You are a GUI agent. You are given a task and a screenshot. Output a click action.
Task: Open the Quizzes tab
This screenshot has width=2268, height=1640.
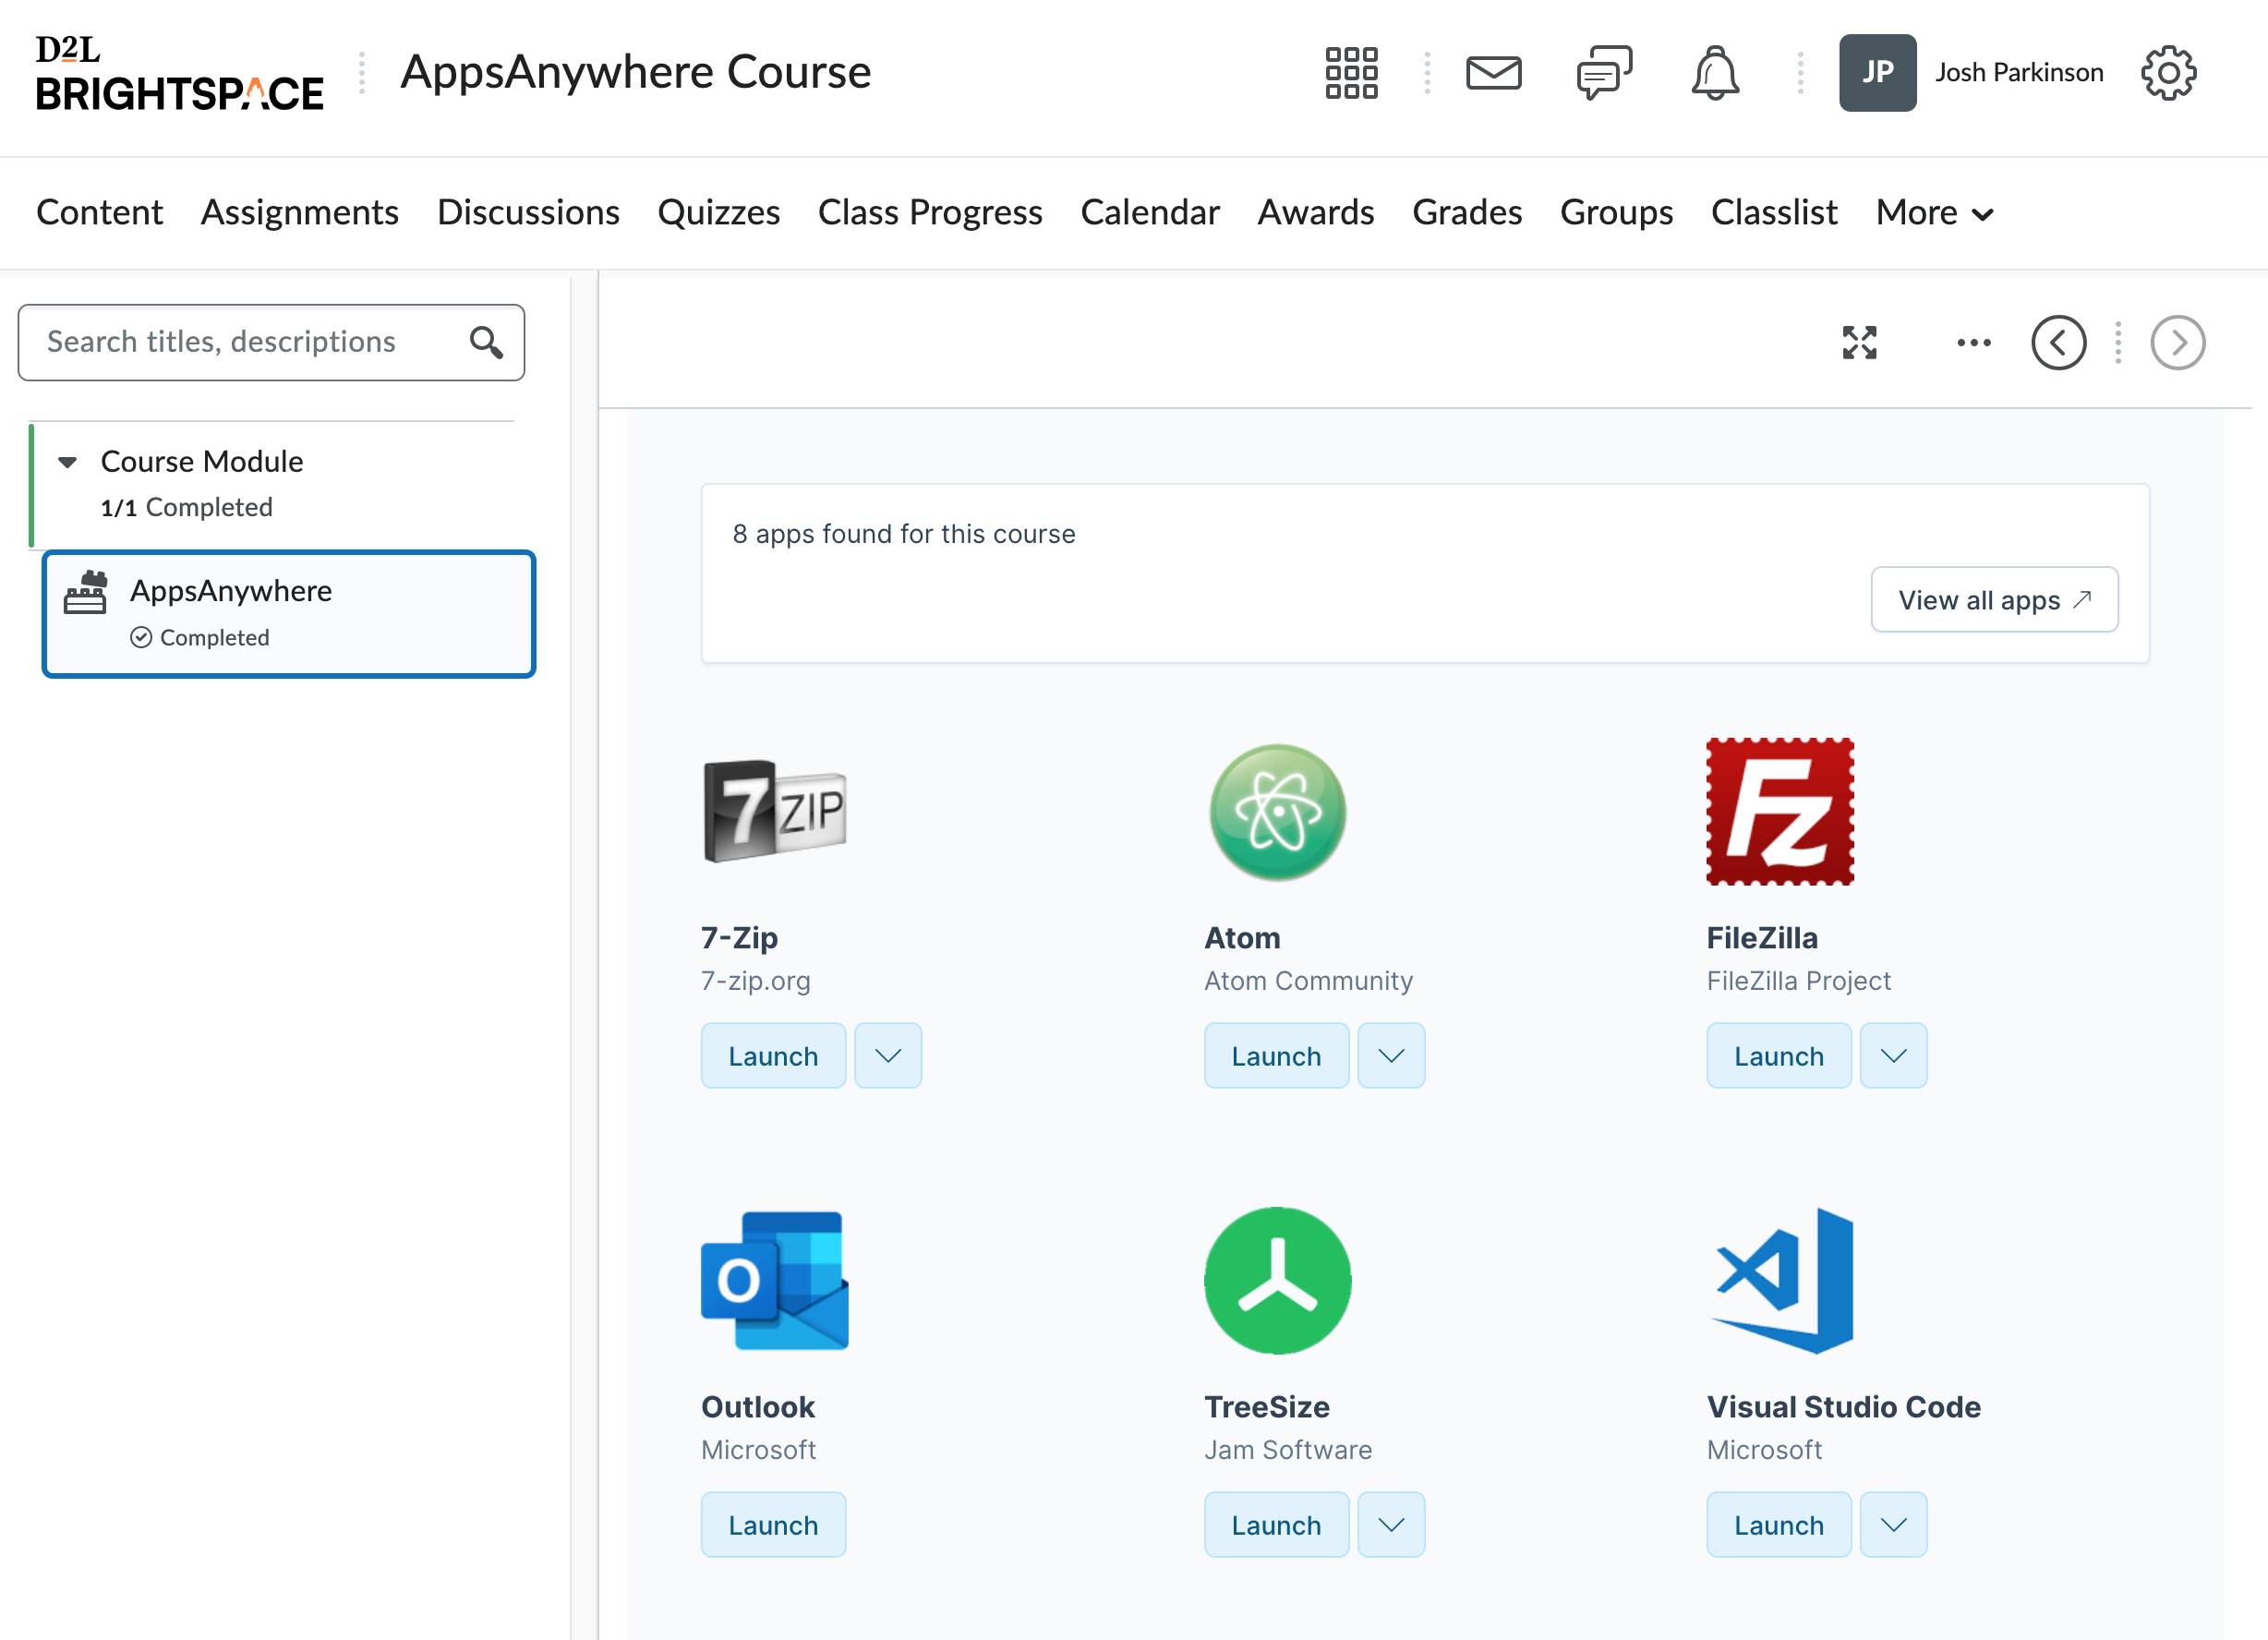point(718,213)
